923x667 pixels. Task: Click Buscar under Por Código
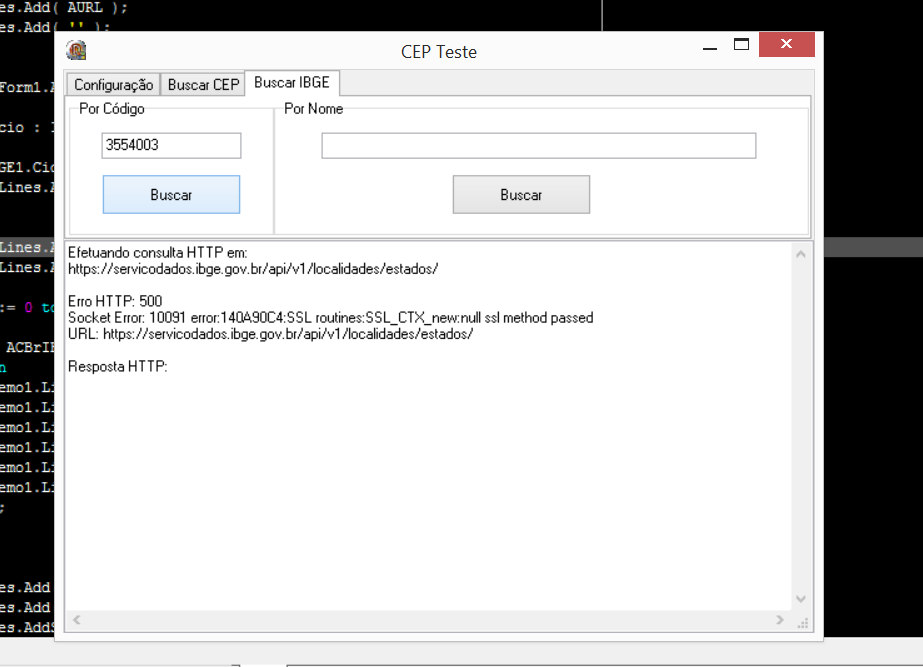click(171, 194)
